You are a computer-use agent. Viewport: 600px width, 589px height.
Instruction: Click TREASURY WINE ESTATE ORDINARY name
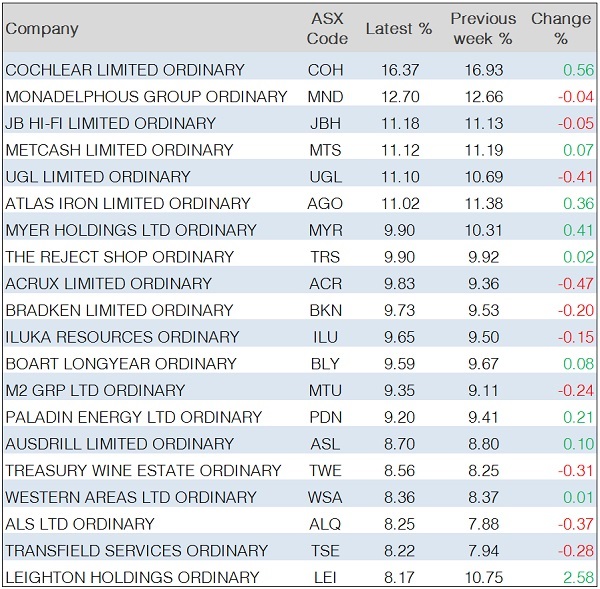[x=143, y=470]
